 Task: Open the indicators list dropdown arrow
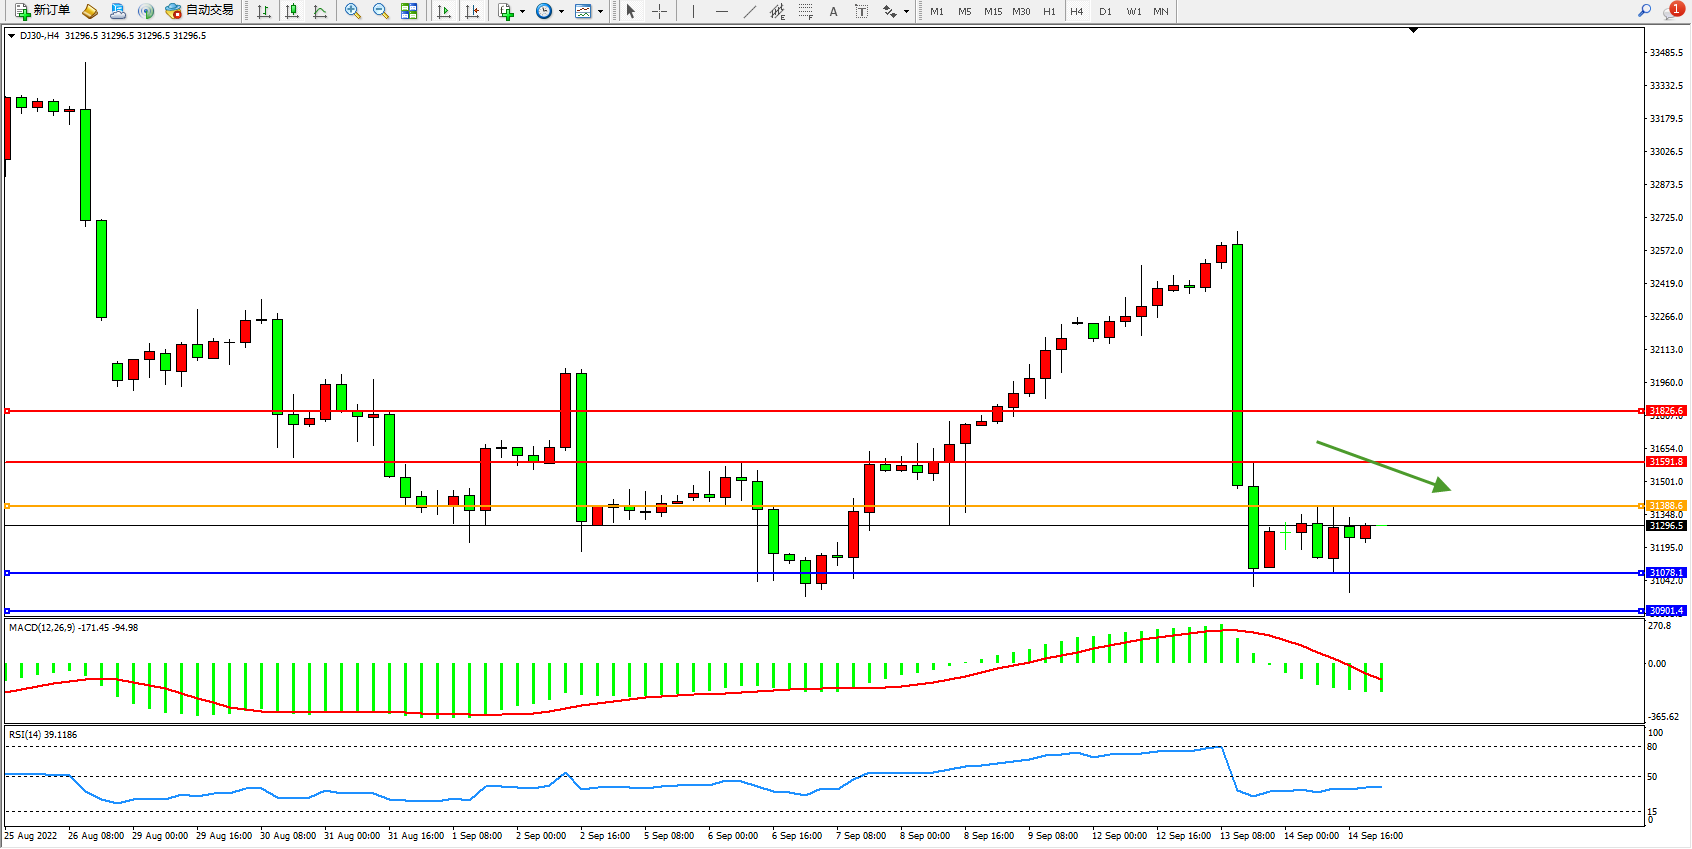click(522, 12)
